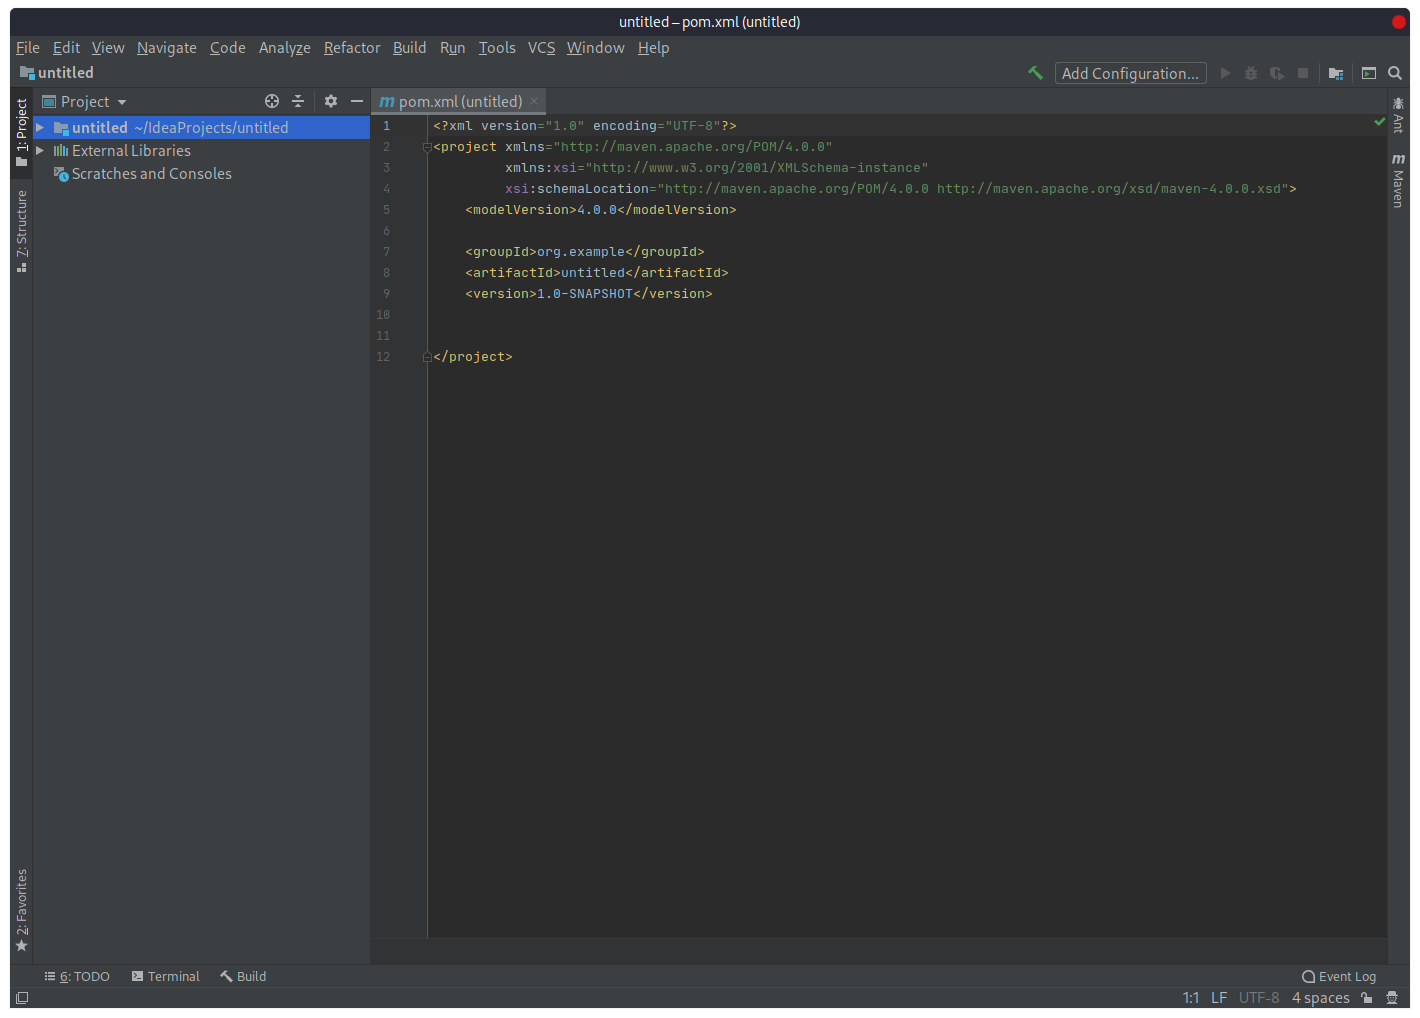Image resolution: width=1420 pixels, height=1018 pixels.
Task: Open Project panel settings gear
Action: click(331, 101)
